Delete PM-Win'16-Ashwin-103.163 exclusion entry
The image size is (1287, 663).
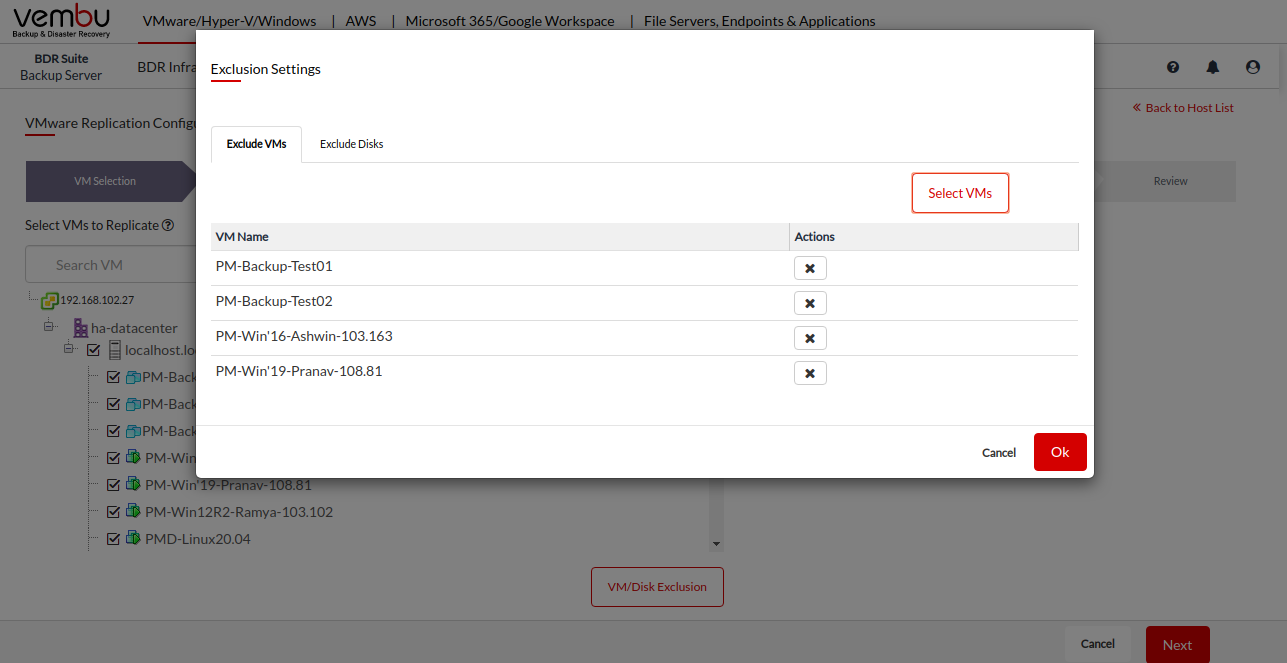(810, 338)
